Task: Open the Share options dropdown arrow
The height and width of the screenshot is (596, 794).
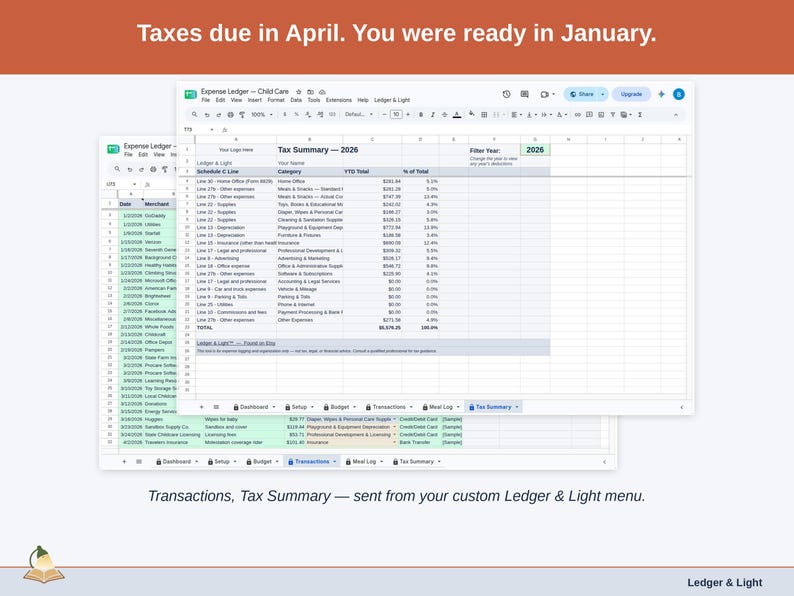Action: pyautogui.click(x=603, y=94)
